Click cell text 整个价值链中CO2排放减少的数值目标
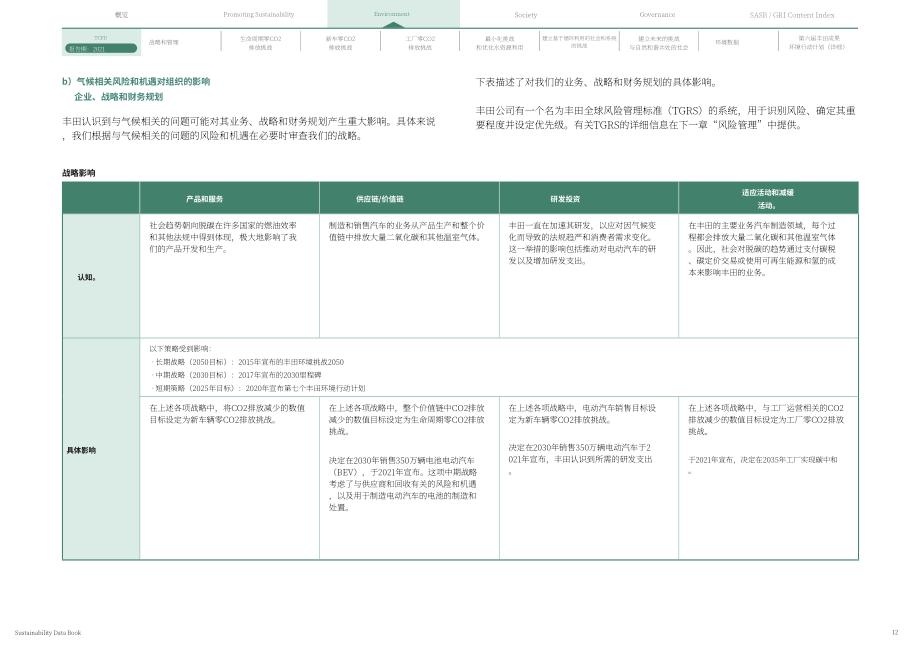The image size is (920, 651). point(407,419)
